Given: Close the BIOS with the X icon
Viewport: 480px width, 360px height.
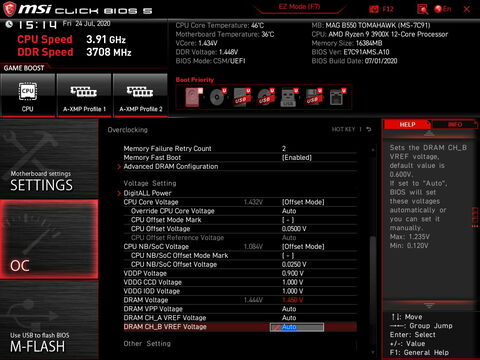Looking at the screenshot, I should [467, 9].
